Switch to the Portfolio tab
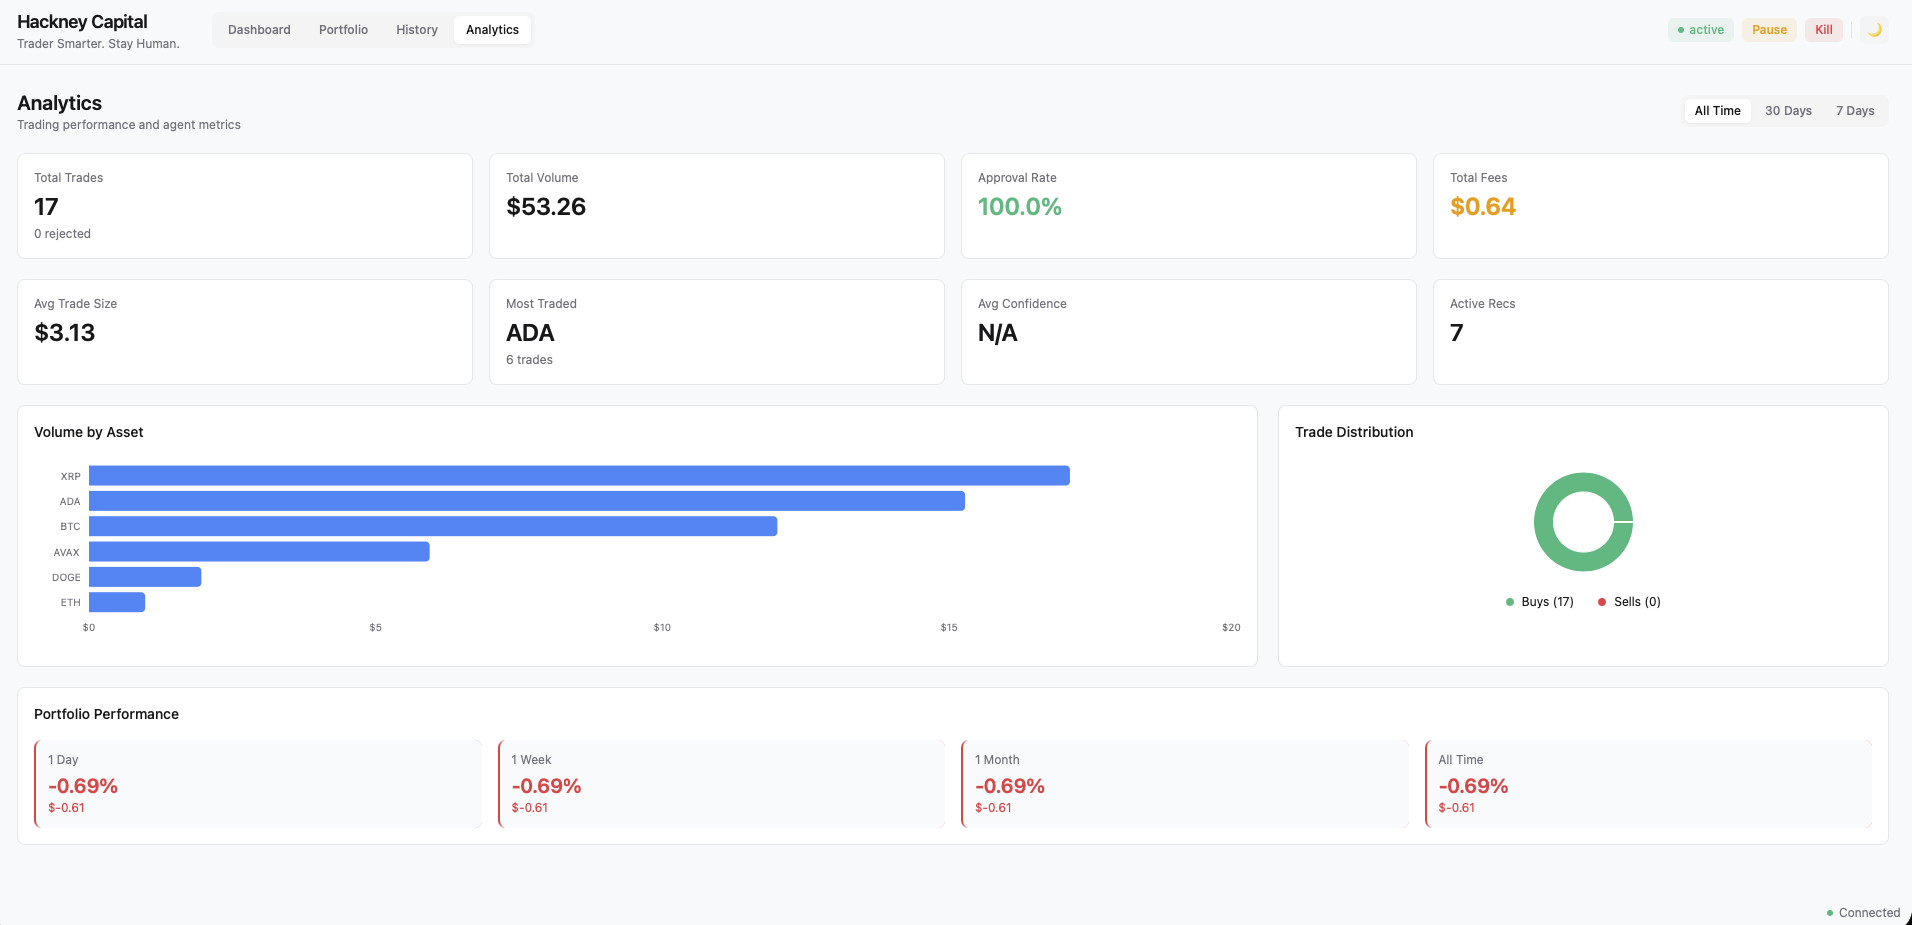 tap(343, 29)
